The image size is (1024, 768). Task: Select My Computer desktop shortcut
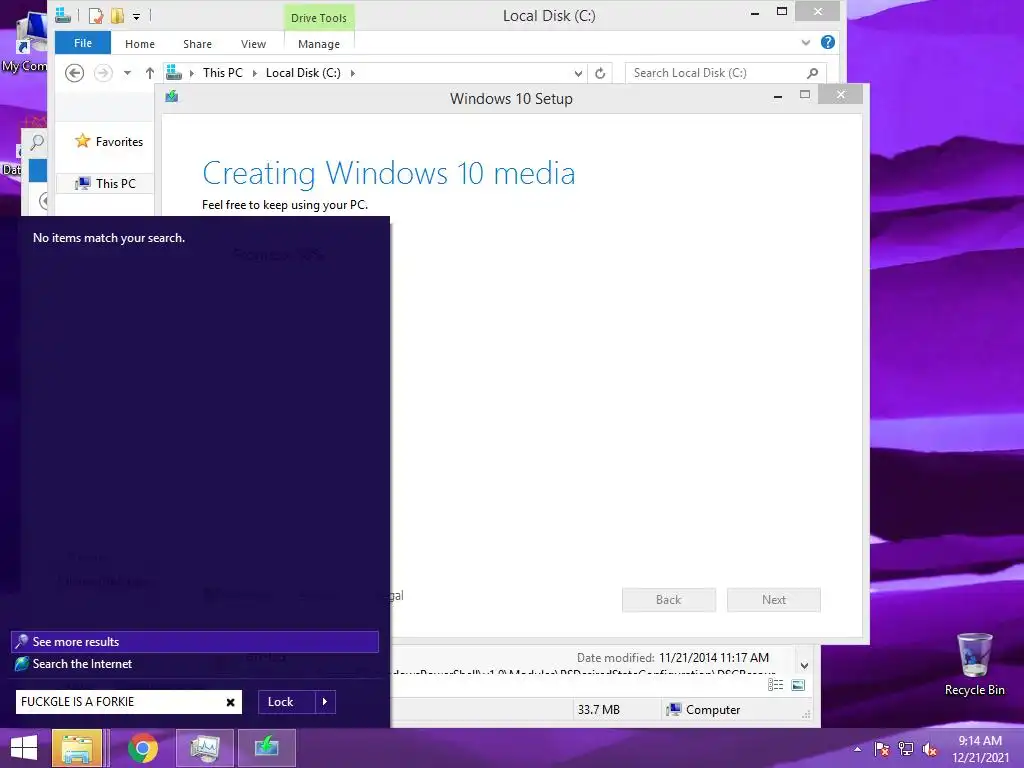click(25, 40)
